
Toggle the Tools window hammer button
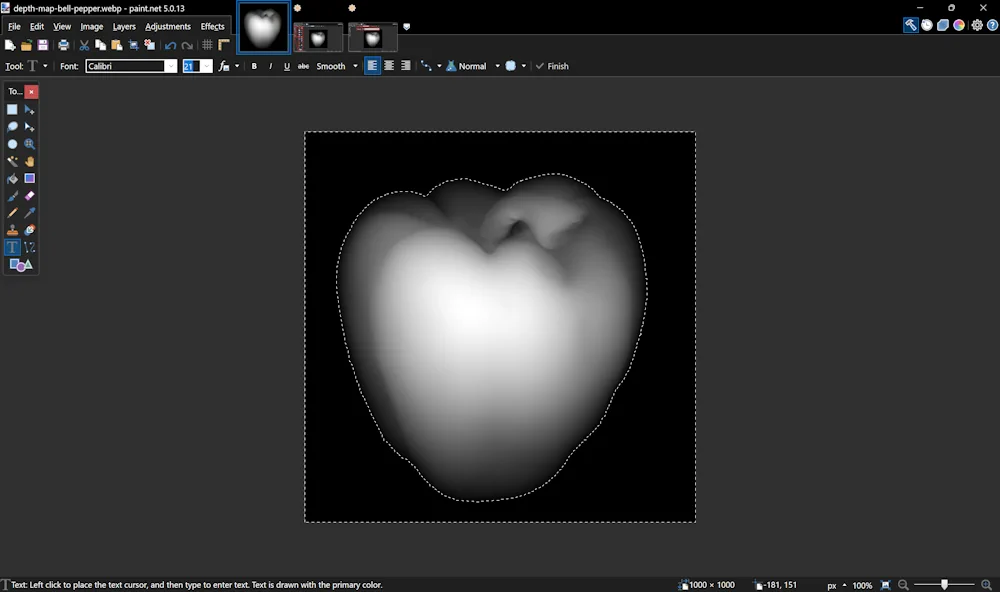click(x=911, y=26)
